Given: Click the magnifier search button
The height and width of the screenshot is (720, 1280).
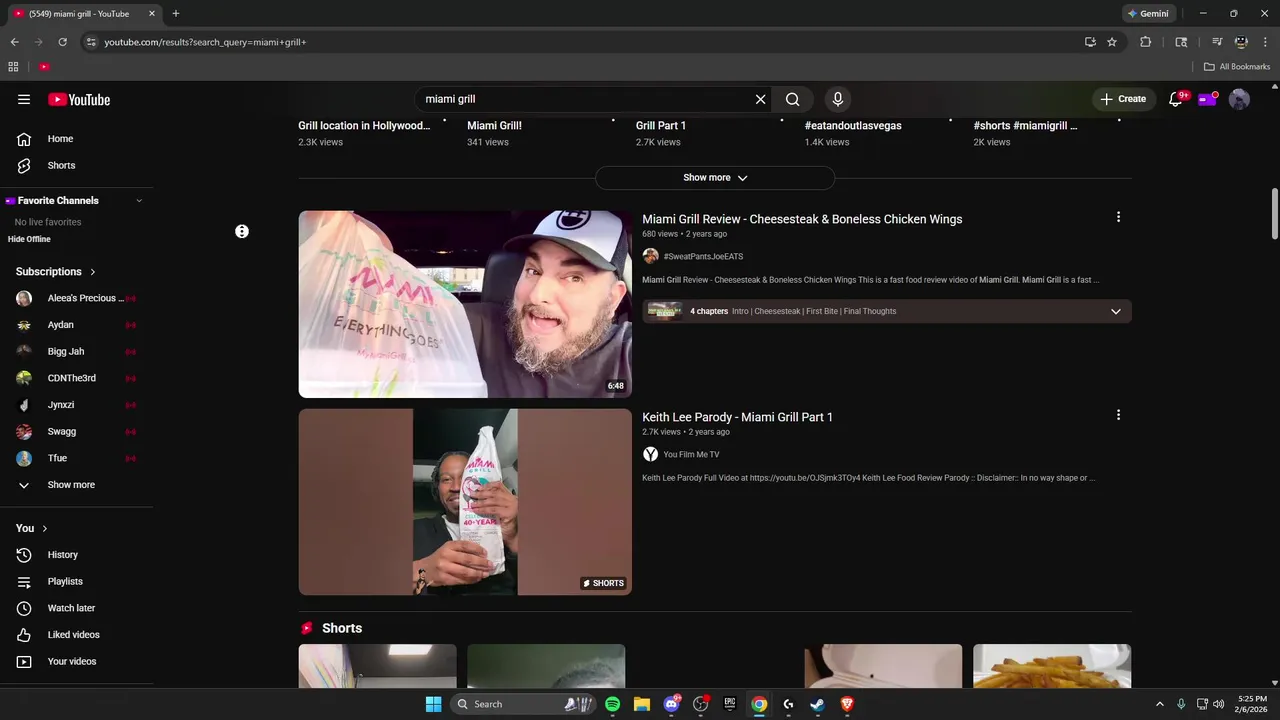Looking at the screenshot, I should pyautogui.click(x=792, y=99).
